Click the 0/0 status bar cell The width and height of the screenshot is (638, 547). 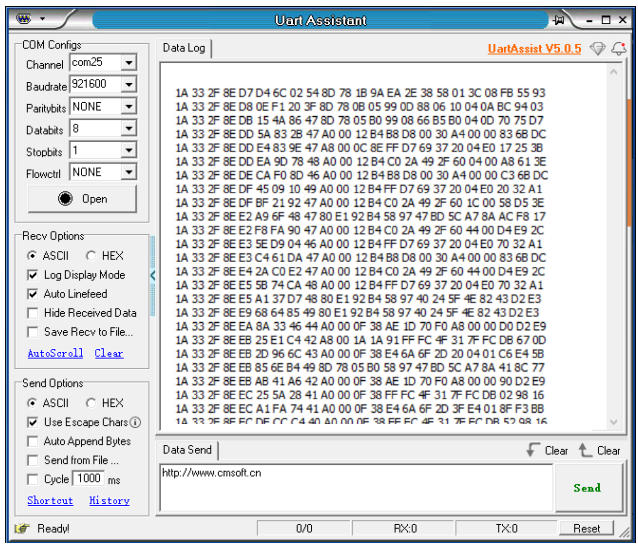point(304,529)
